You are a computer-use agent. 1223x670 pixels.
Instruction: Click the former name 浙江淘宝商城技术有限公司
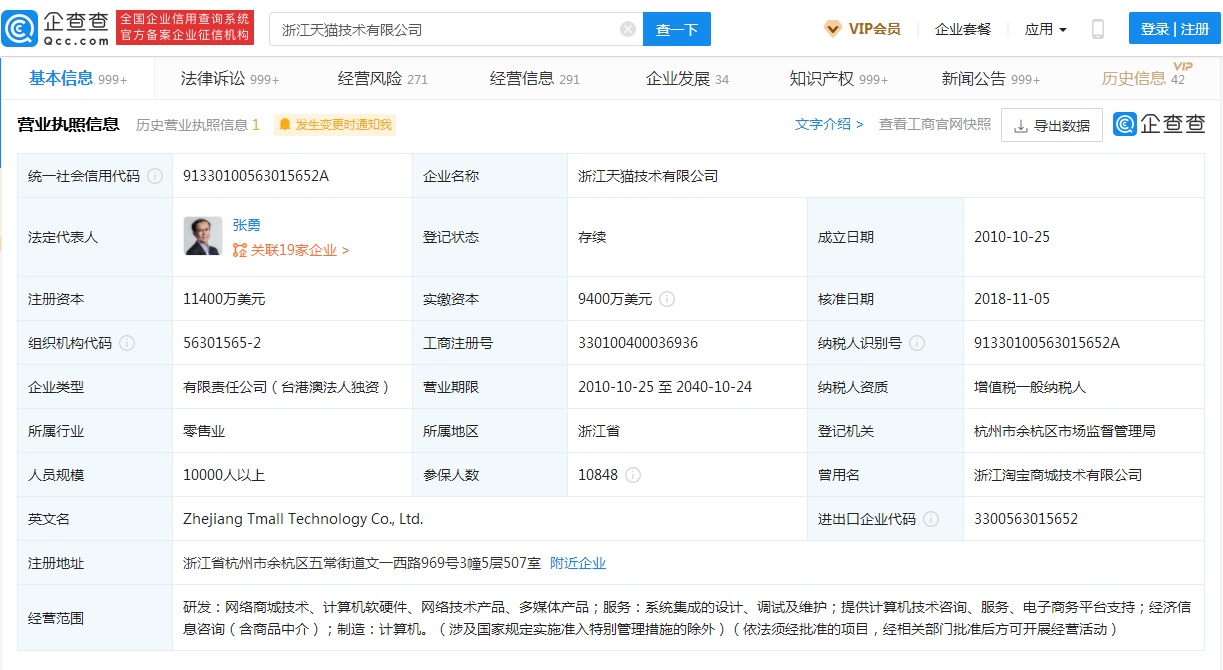coord(1058,475)
